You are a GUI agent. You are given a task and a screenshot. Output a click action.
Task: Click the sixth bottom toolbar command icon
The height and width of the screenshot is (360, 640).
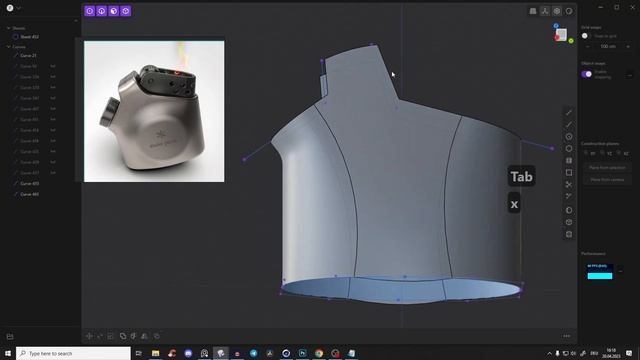144,336
